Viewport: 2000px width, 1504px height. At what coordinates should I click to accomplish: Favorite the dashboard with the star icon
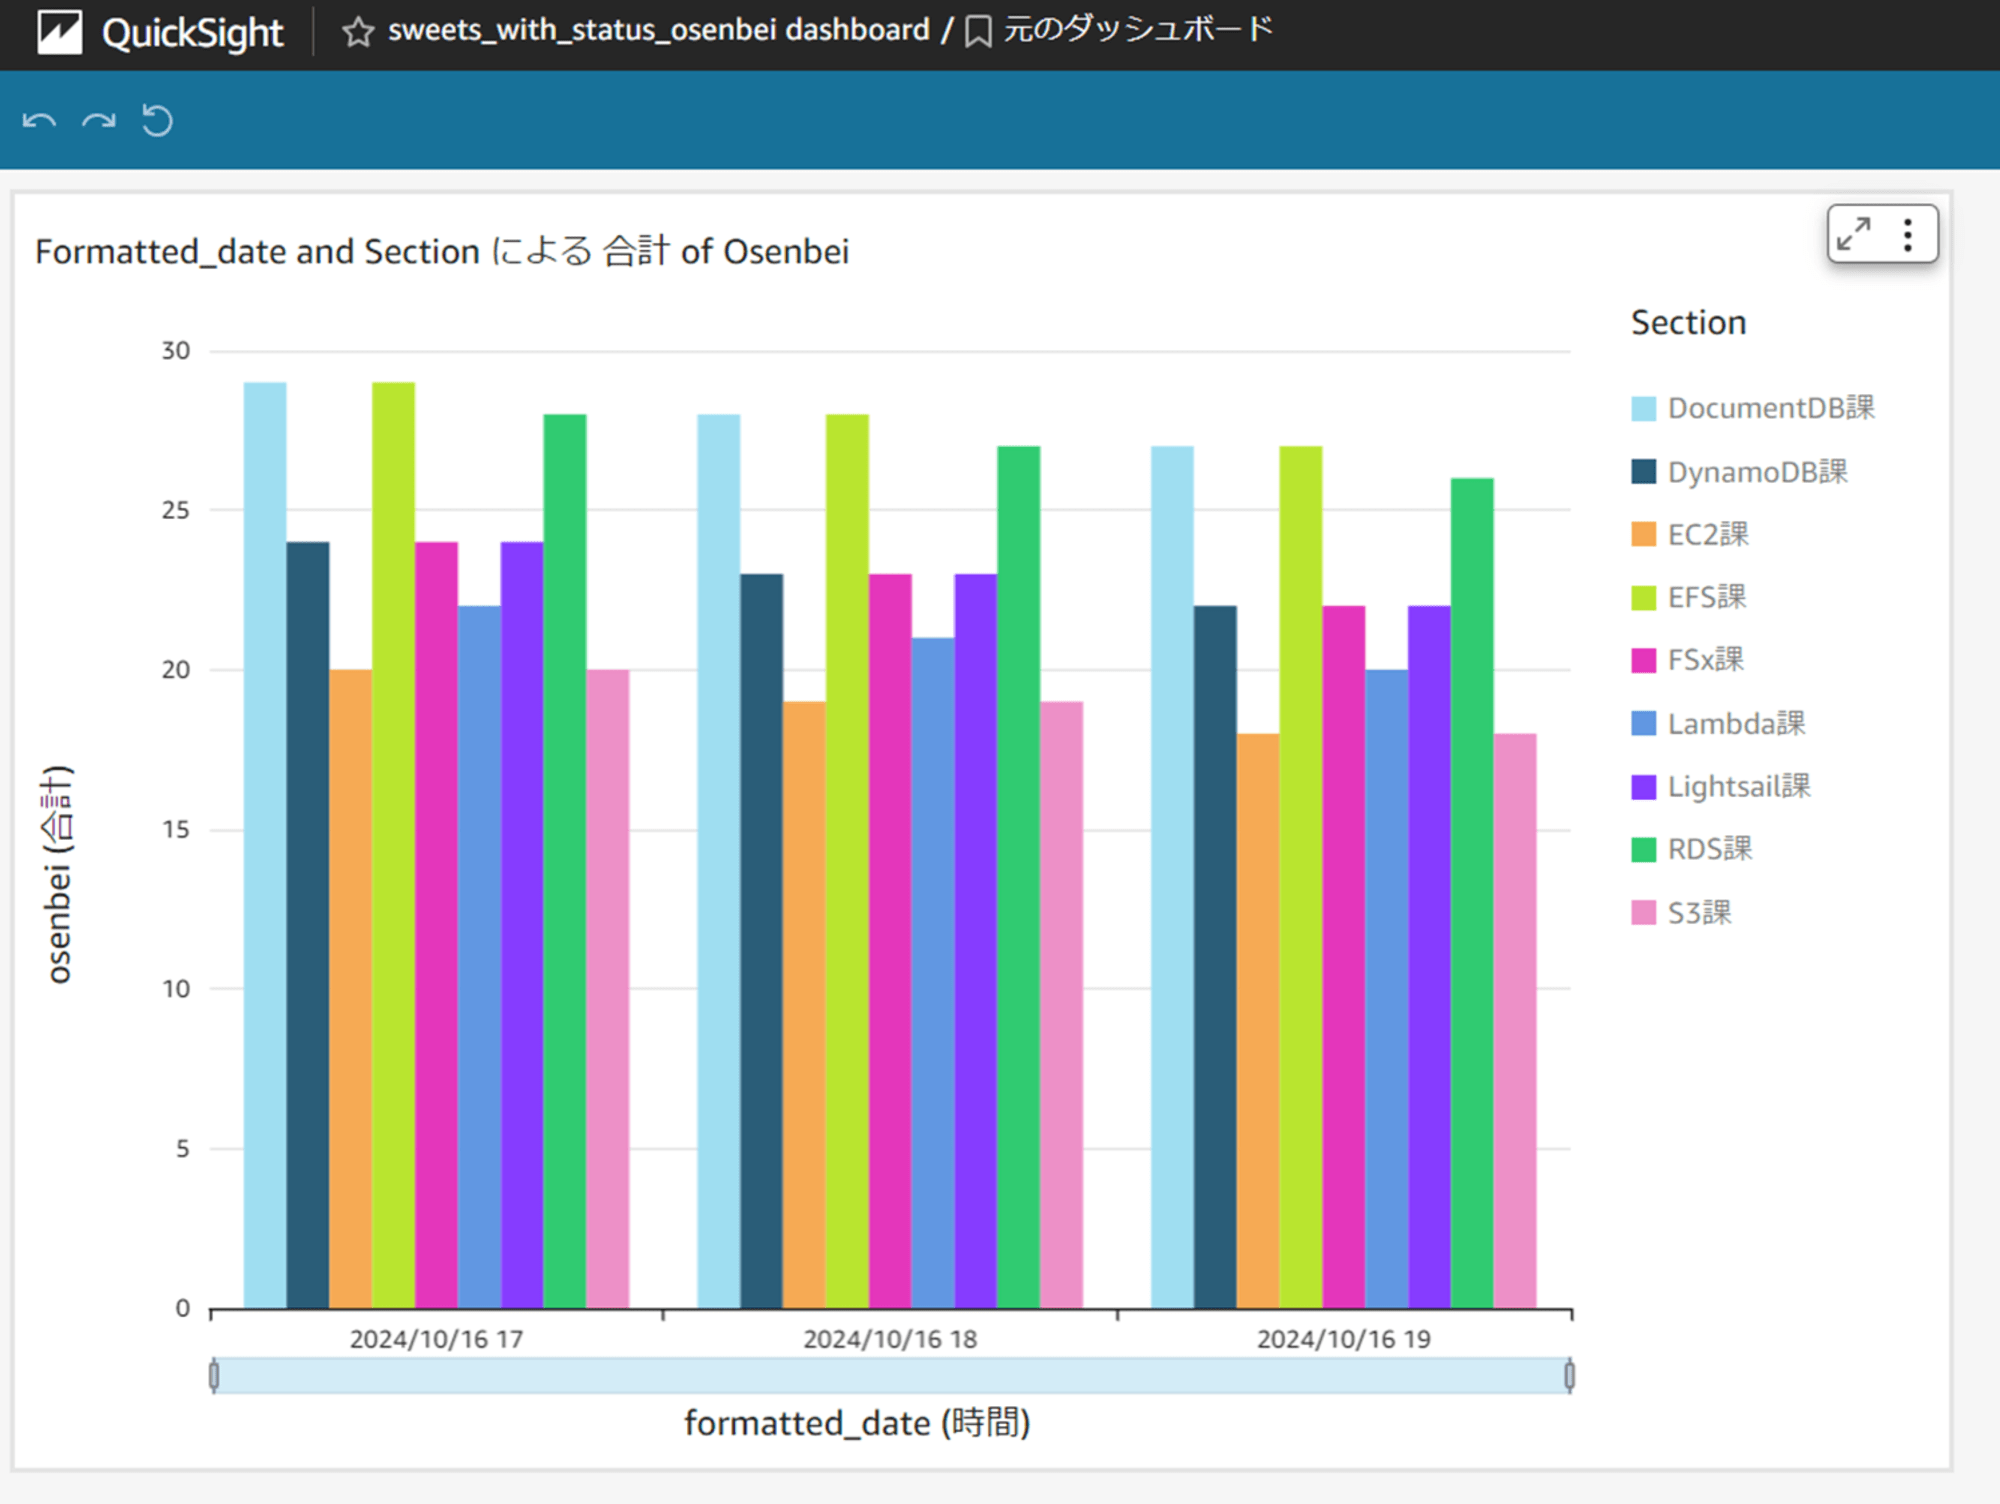(x=357, y=32)
